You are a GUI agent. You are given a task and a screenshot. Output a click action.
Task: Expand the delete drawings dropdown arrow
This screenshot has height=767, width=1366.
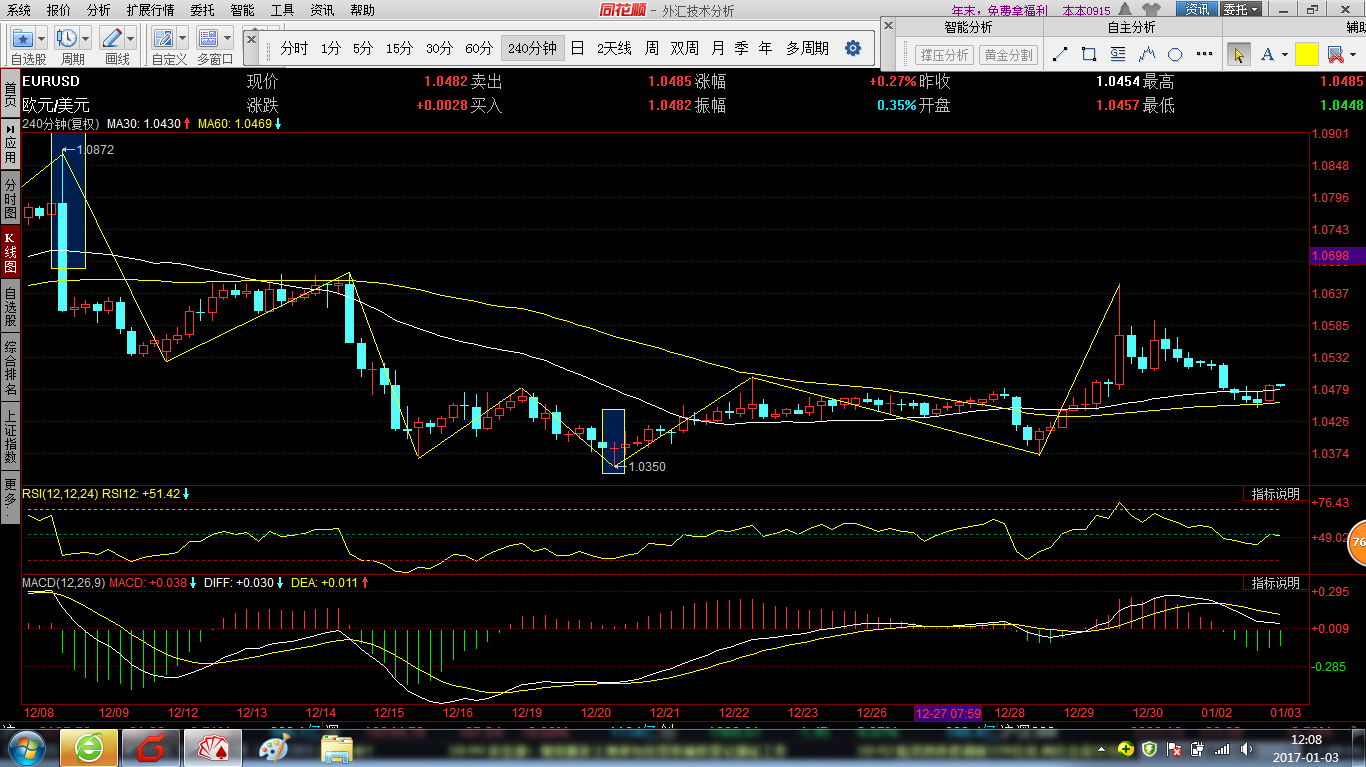coord(1351,55)
